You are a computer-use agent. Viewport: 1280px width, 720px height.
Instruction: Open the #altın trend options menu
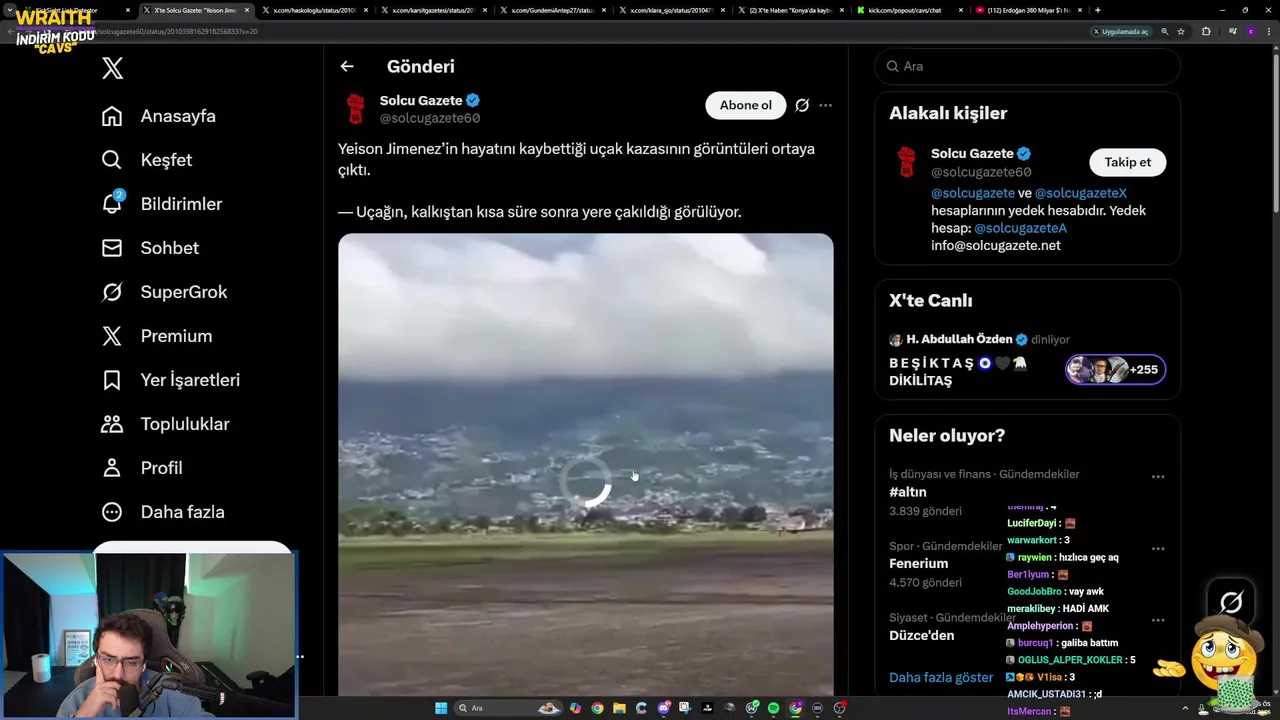1158,477
